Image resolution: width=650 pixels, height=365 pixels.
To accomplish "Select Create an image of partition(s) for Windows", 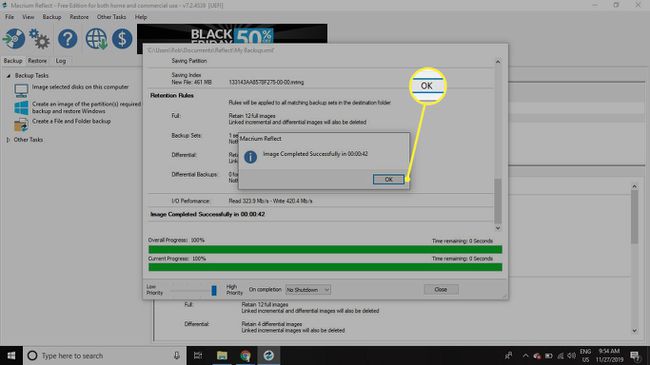I will (86, 107).
